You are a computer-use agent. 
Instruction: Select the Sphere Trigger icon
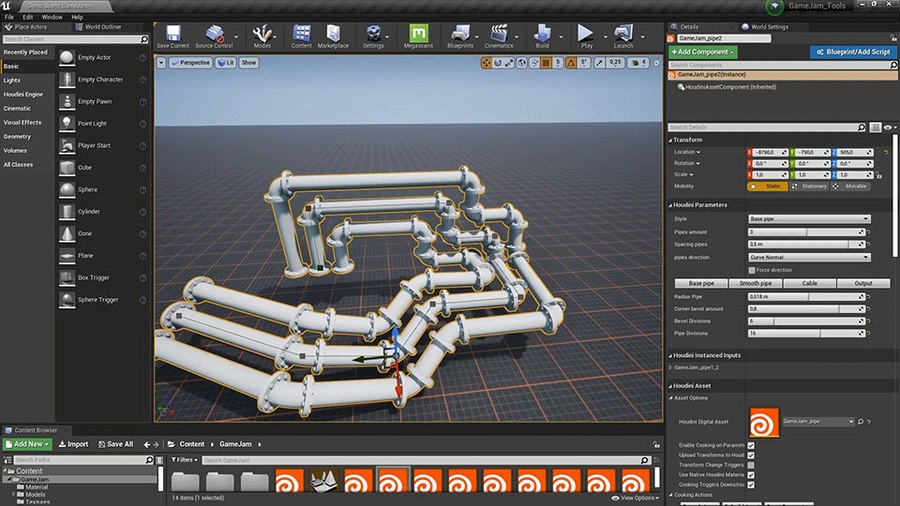pos(67,299)
